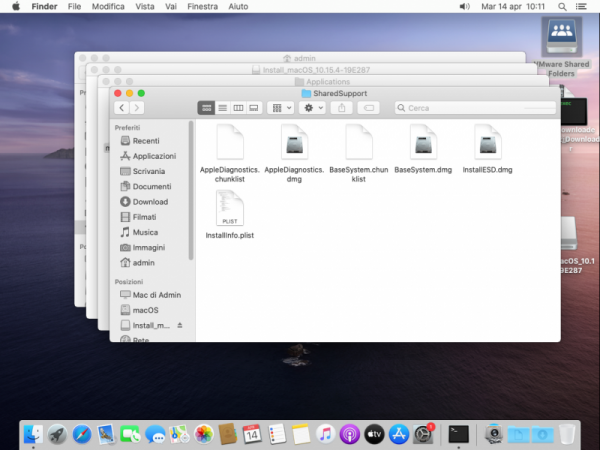Open Calendar in the Dock
The width and height of the screenshot is (600, 450).
tap(252, 434)
